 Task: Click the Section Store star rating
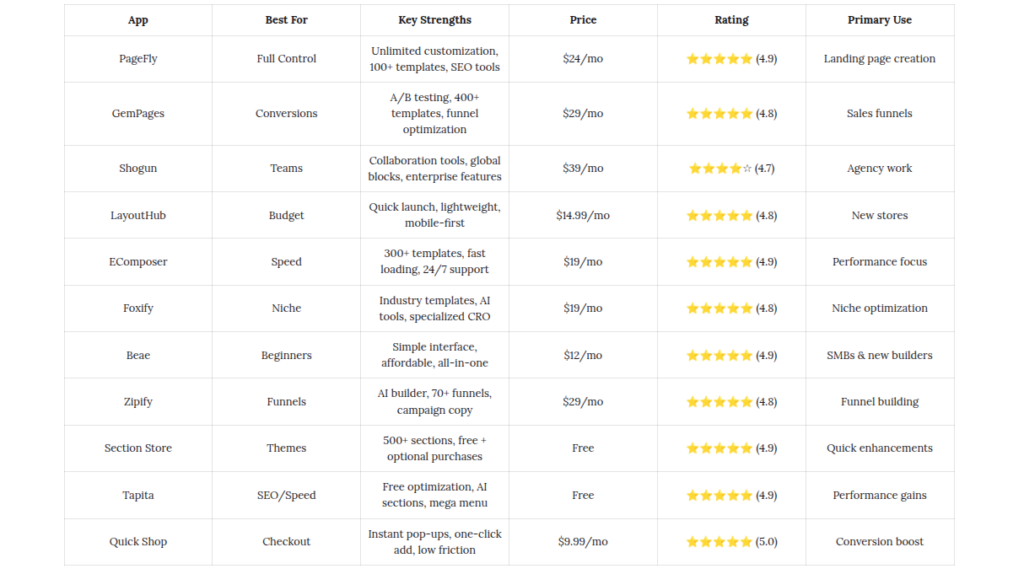[719, 448]
